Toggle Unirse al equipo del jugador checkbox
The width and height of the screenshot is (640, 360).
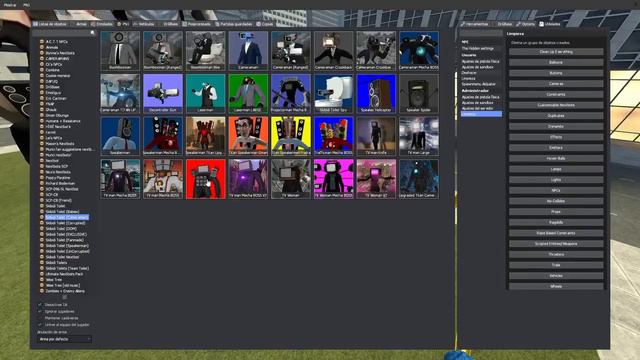click(40, 324)
